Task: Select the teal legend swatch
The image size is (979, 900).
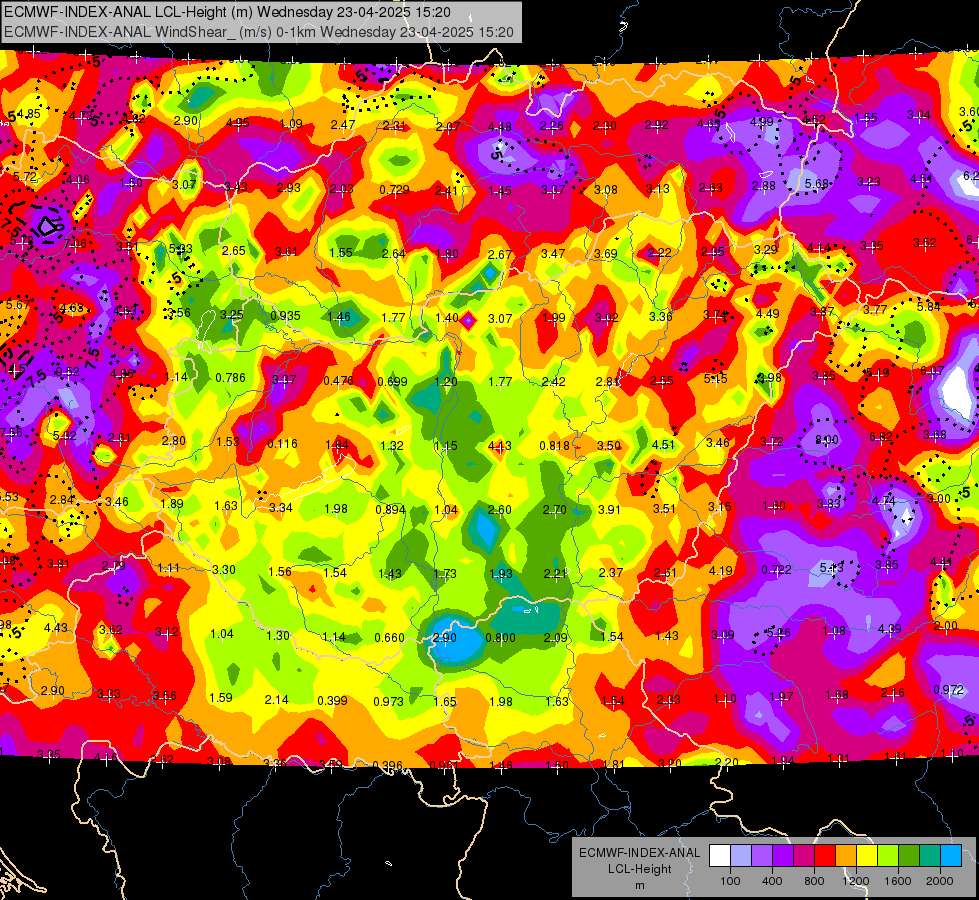Action: [x=930, y=856]
